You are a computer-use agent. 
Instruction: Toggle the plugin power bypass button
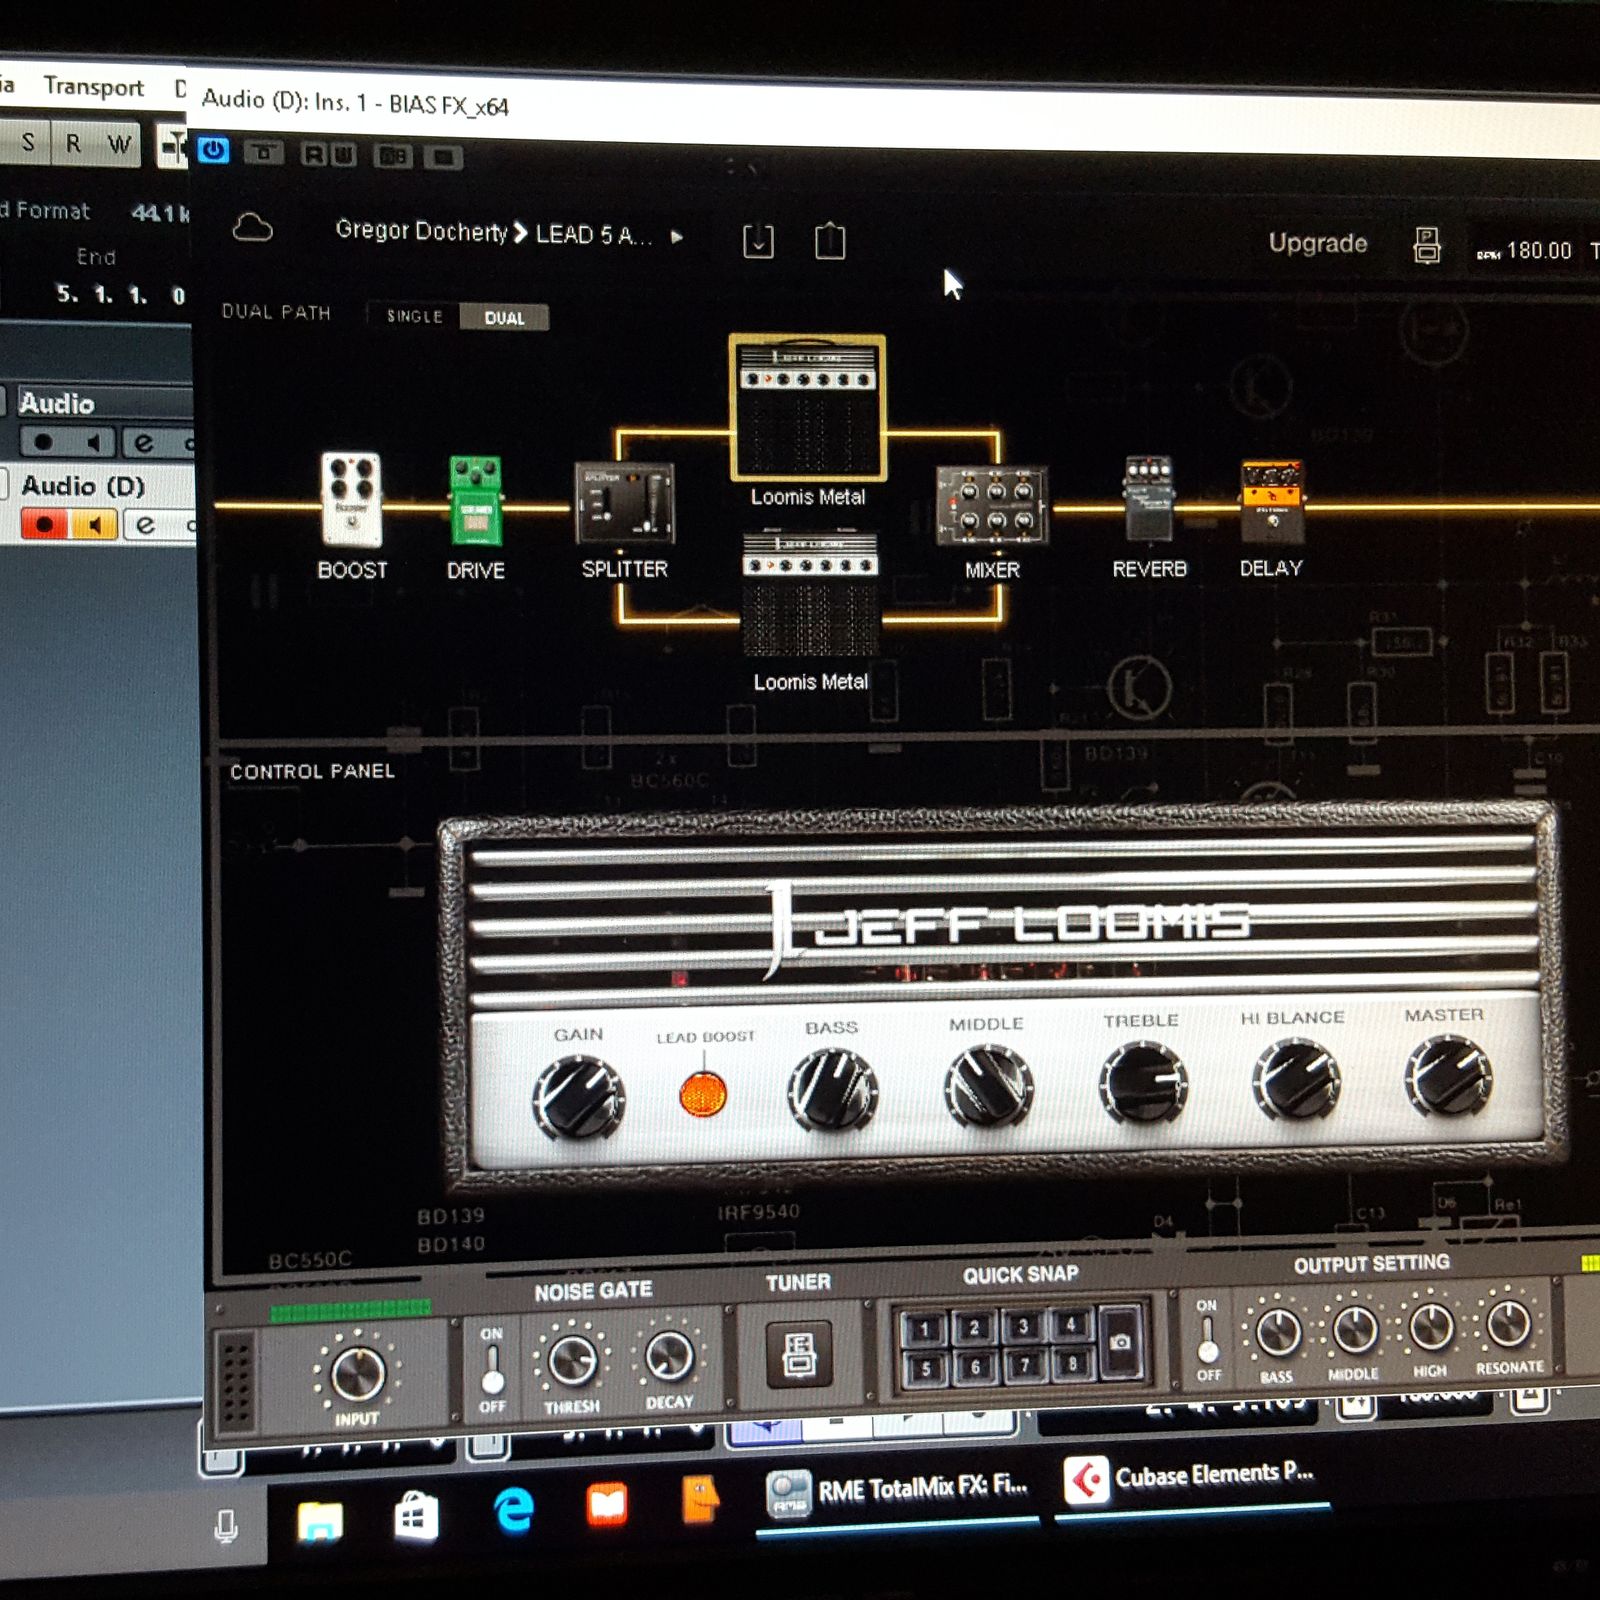[213, 150]
